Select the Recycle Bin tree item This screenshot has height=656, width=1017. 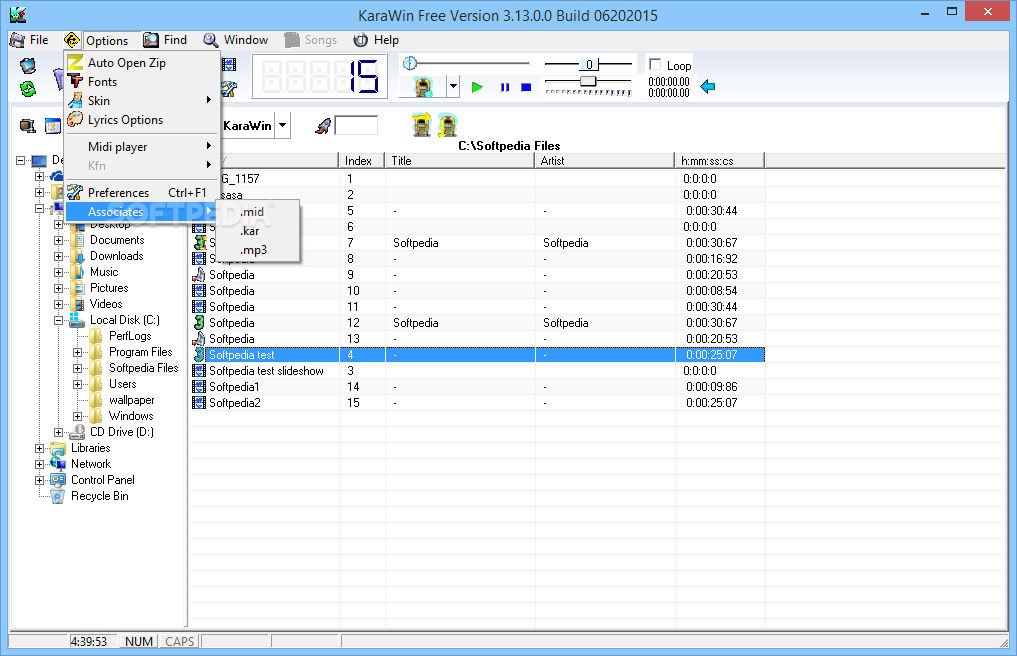100,496
